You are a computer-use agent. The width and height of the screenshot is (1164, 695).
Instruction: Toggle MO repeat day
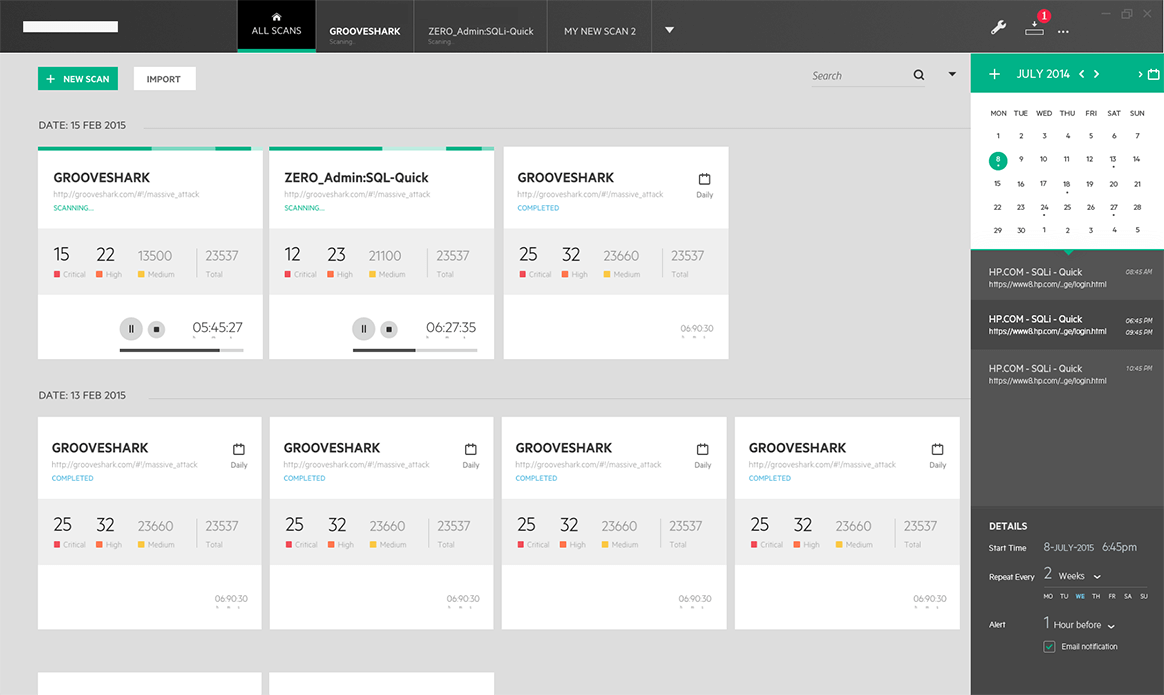pyautogui.click(x=1048, y=596)
